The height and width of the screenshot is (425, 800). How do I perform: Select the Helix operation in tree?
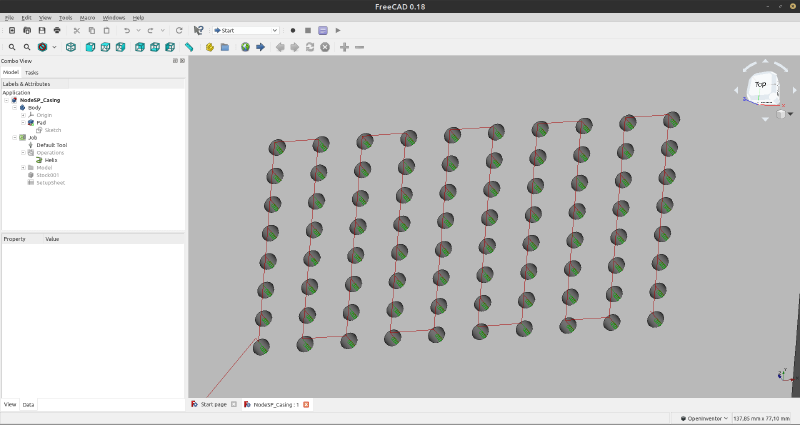click(50, 160)
